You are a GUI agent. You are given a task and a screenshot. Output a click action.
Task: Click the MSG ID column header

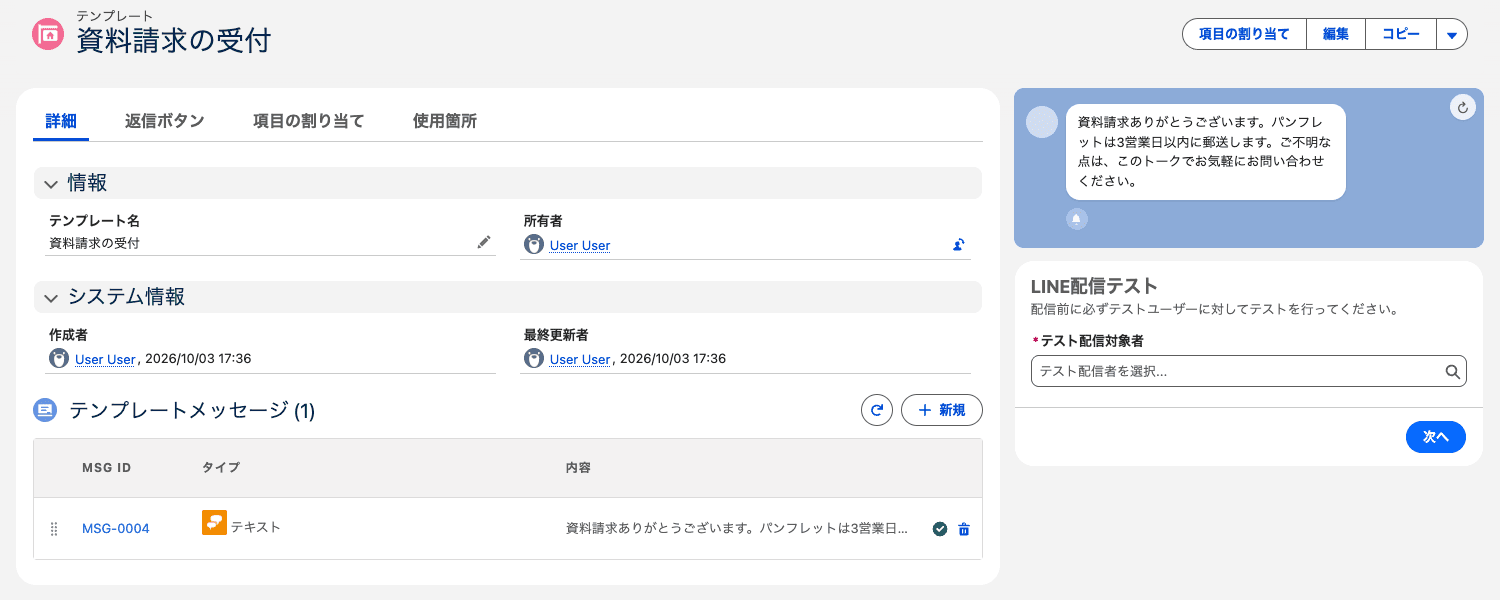[x=107, y=468]
